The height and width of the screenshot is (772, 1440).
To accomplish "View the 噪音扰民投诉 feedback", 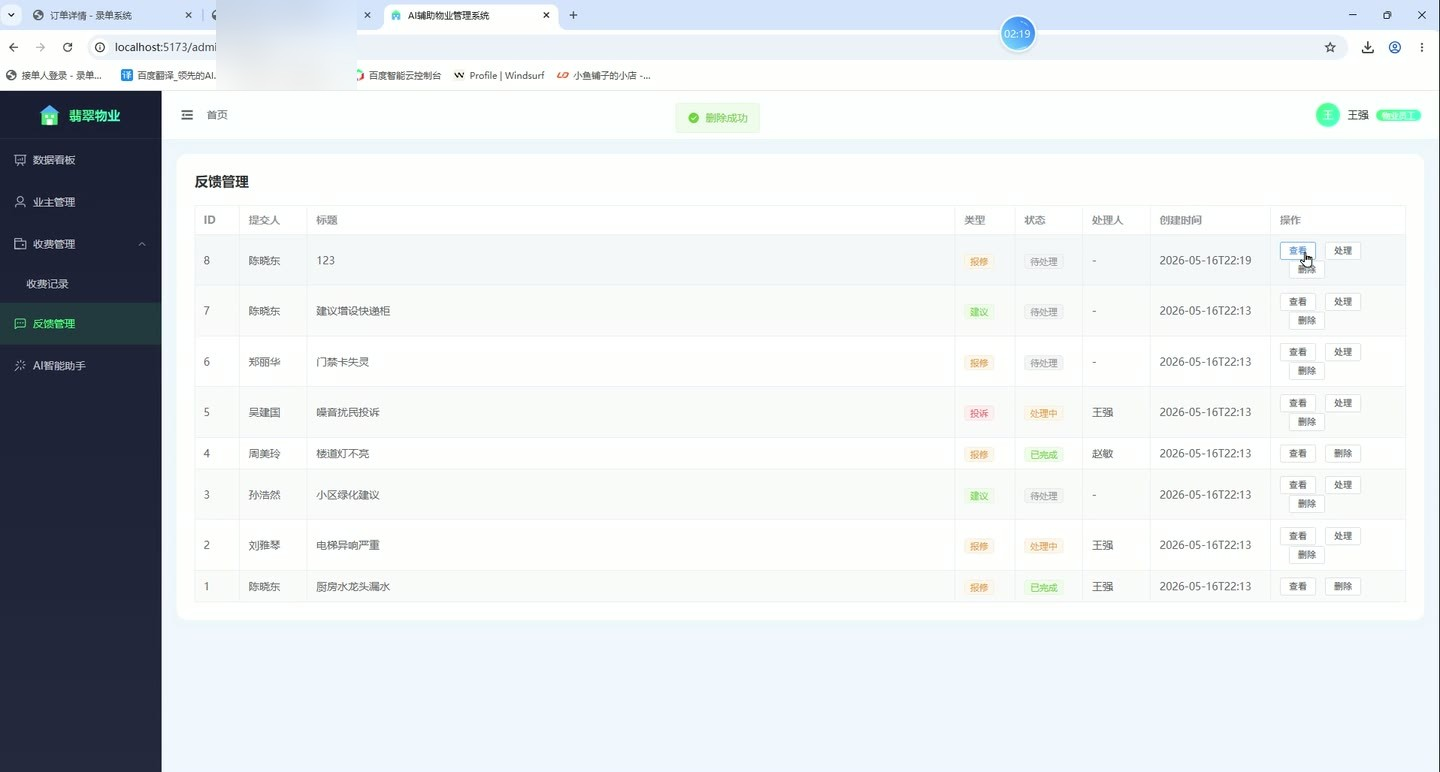I will 1298,403.
